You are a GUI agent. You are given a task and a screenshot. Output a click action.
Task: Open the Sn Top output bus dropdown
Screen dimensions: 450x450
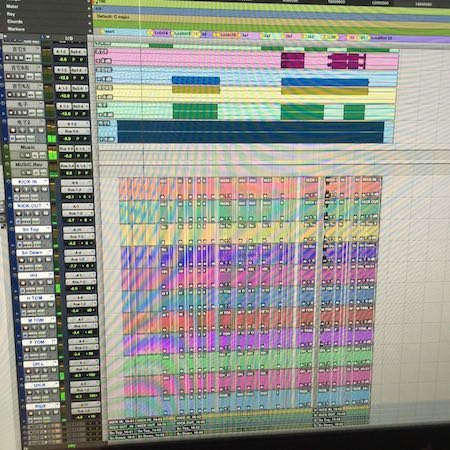click(79, 237)
